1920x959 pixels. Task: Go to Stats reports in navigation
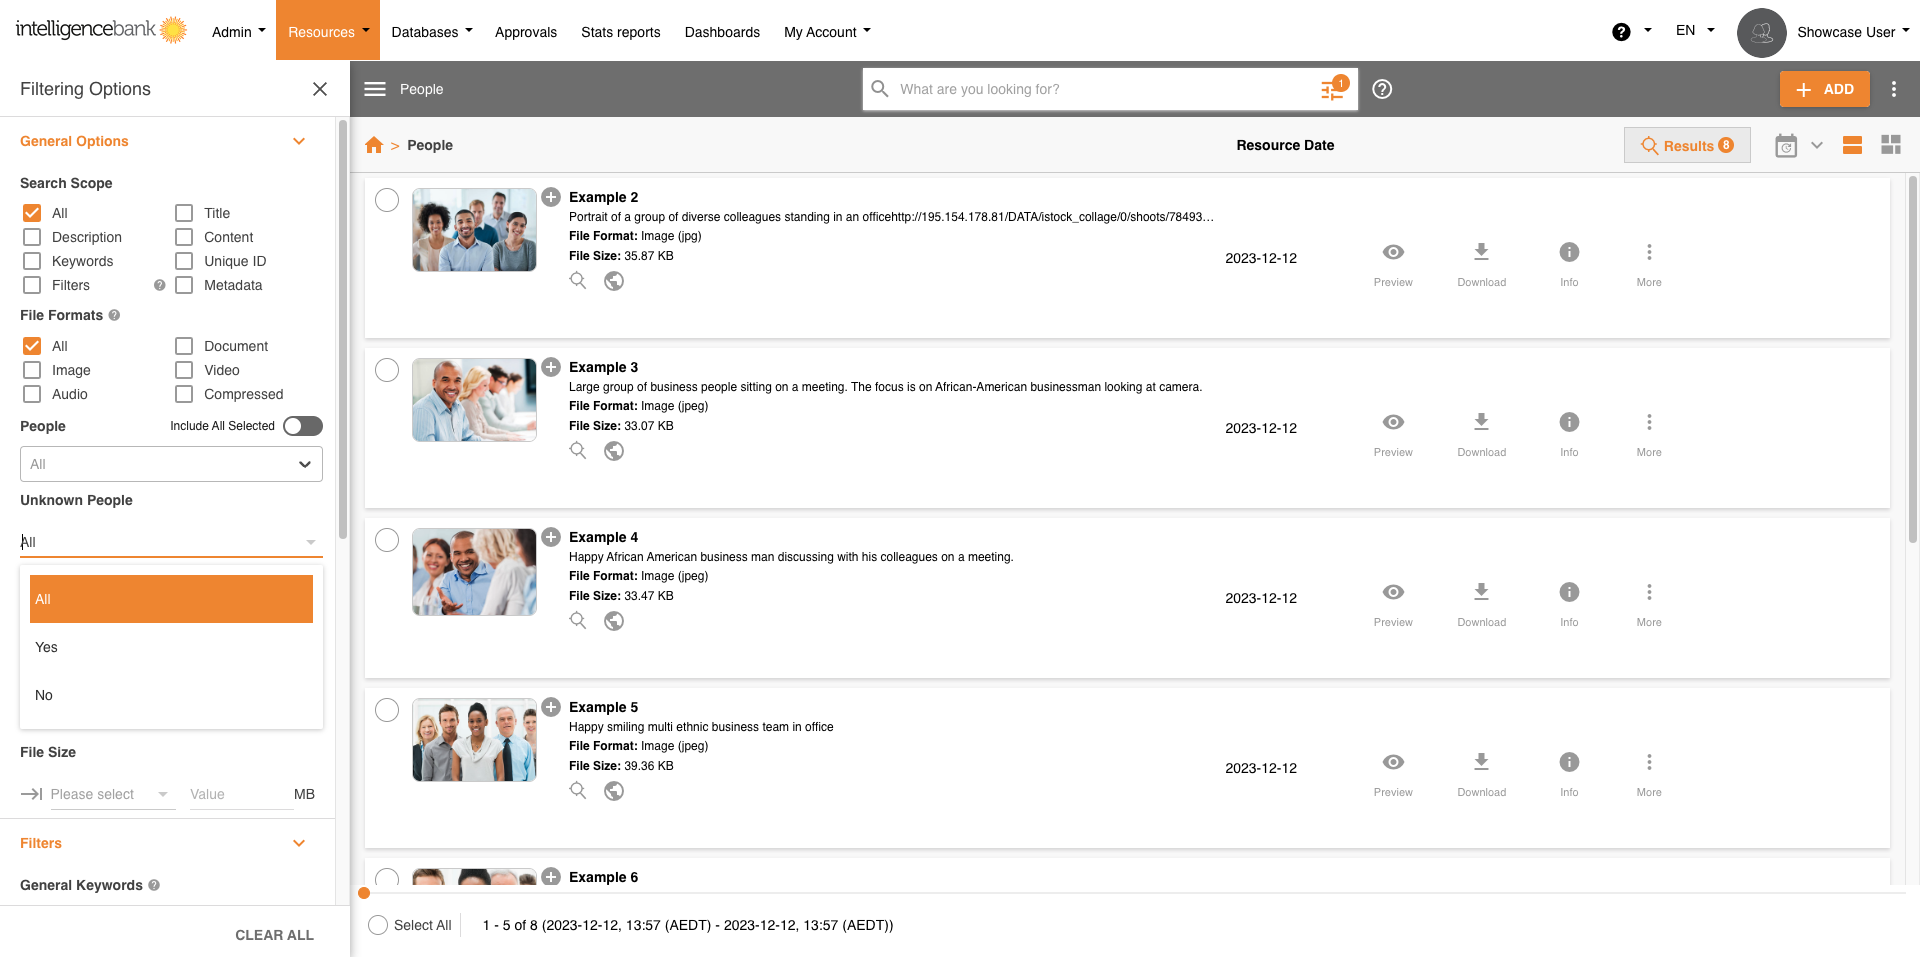620,32
